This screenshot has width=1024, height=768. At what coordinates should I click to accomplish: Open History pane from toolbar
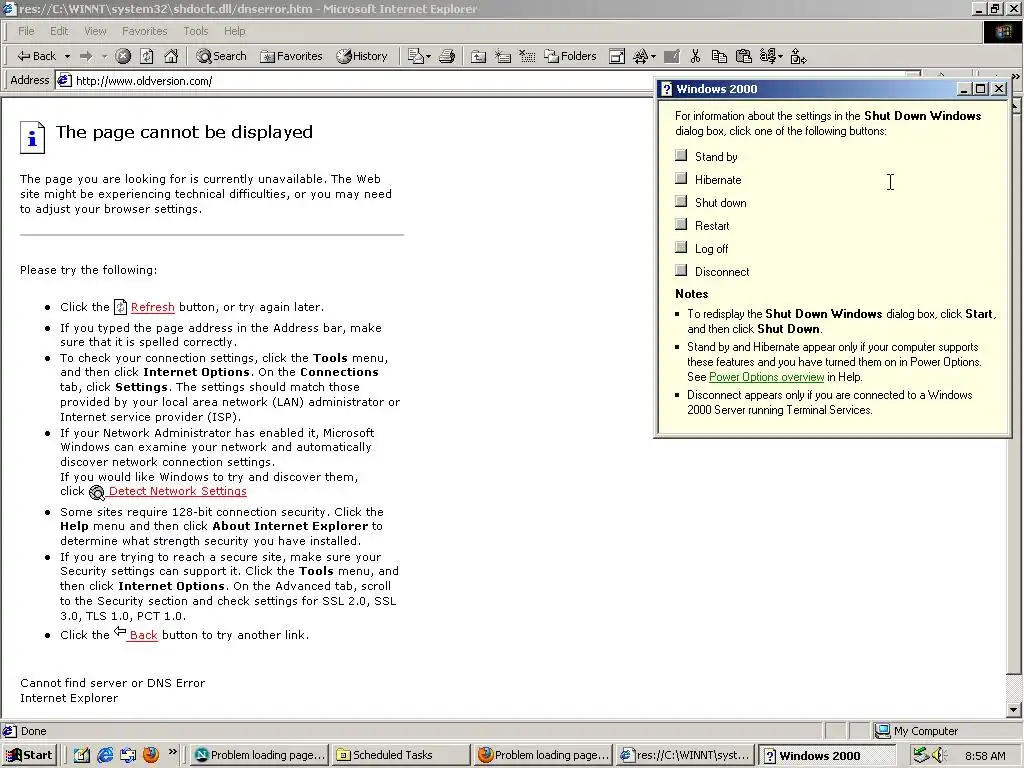tap(362, 56)
